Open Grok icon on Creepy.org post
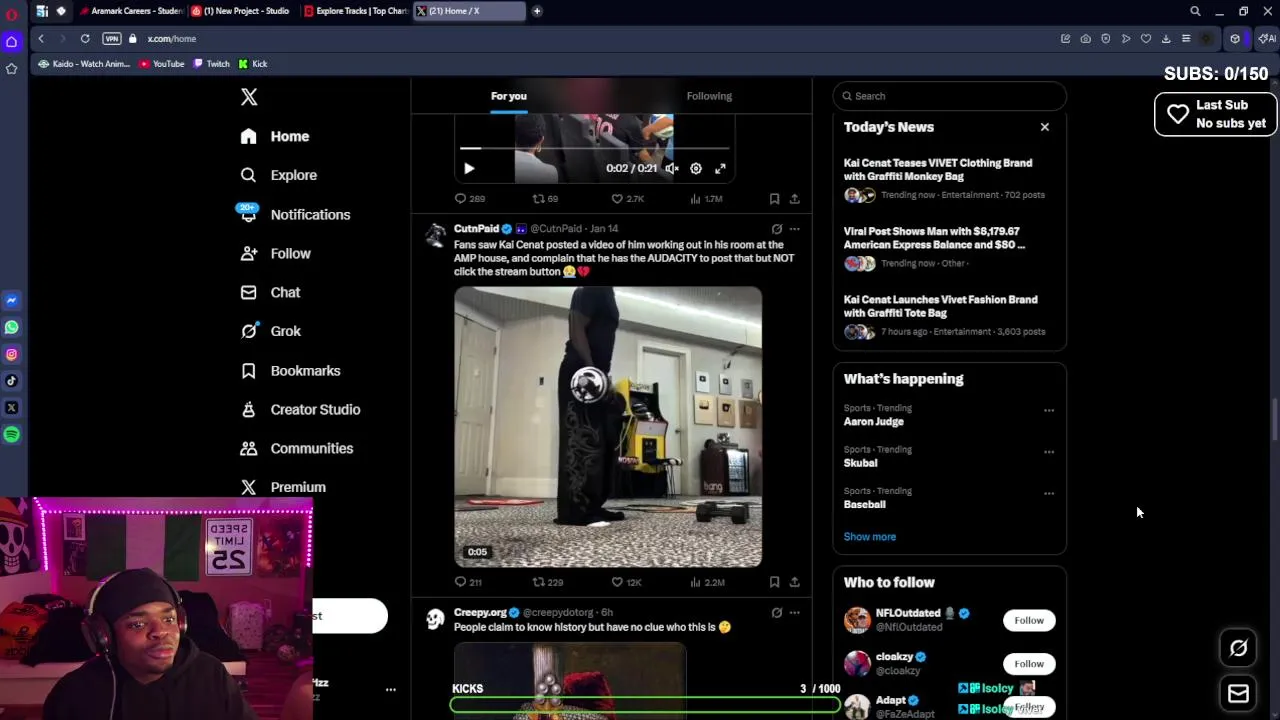The height and width of the screenshot is (720, 1280). [776, 612]
